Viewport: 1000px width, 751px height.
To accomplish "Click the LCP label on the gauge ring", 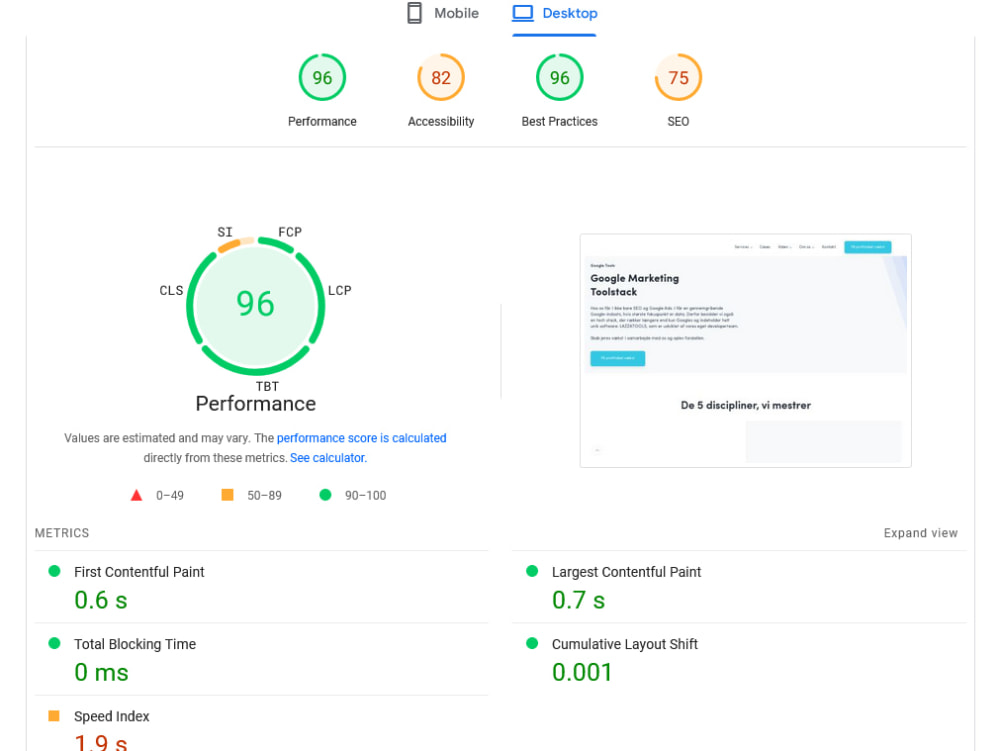I will point(340,290).
